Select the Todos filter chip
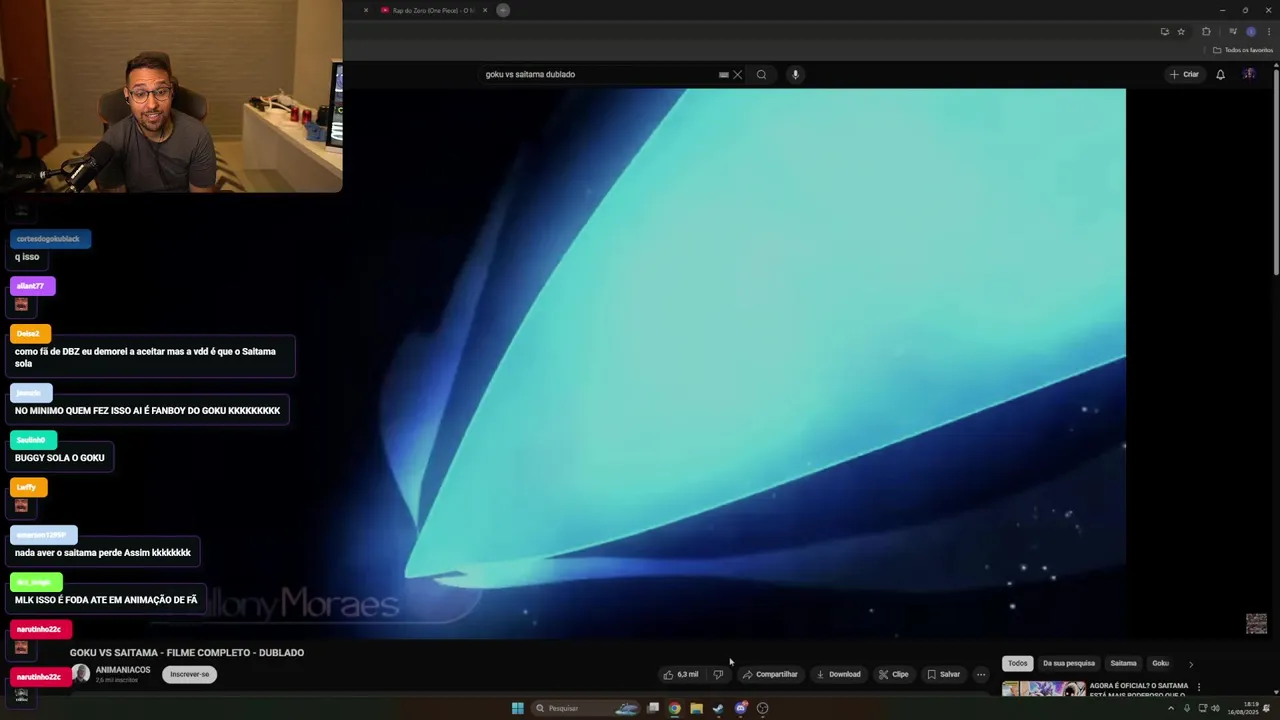The height and width of the screenshot is (720, 1280). pos(1017,663)
